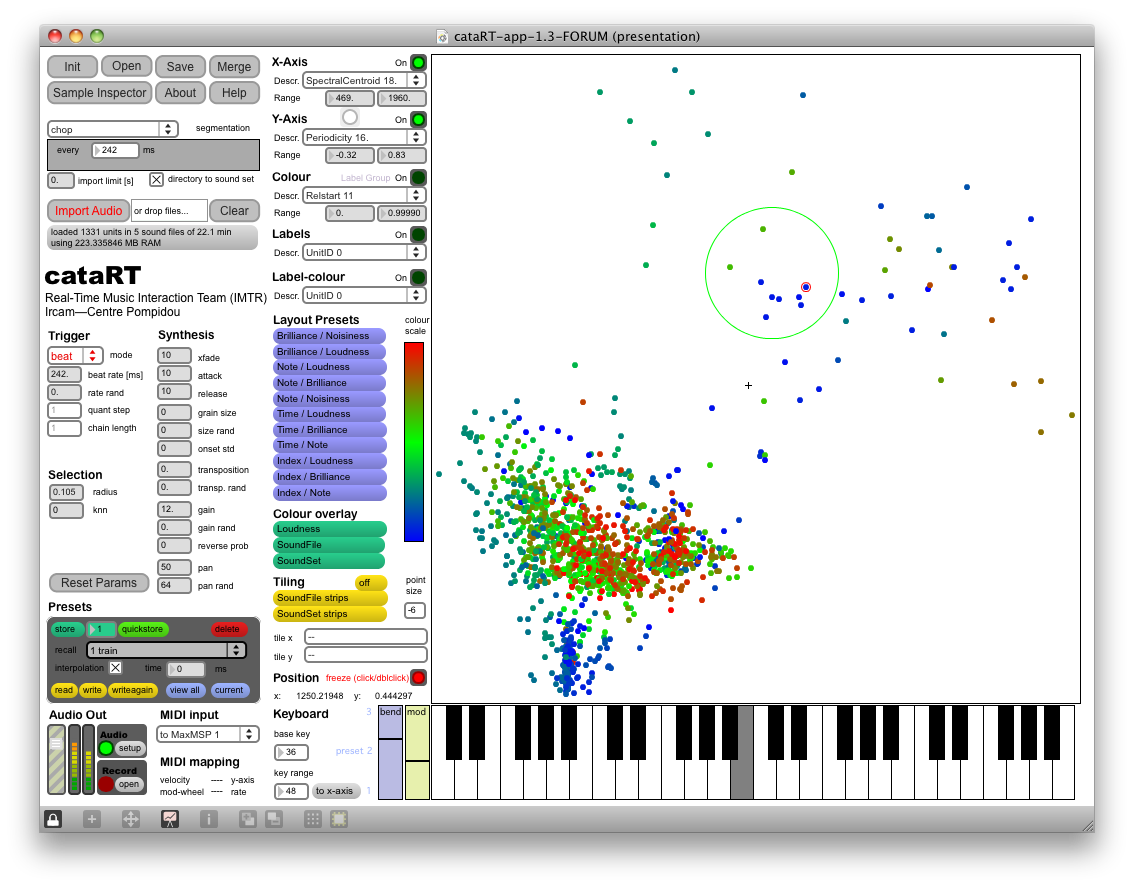Open the Label-colour UnitID dropdown

click(364, 295)
